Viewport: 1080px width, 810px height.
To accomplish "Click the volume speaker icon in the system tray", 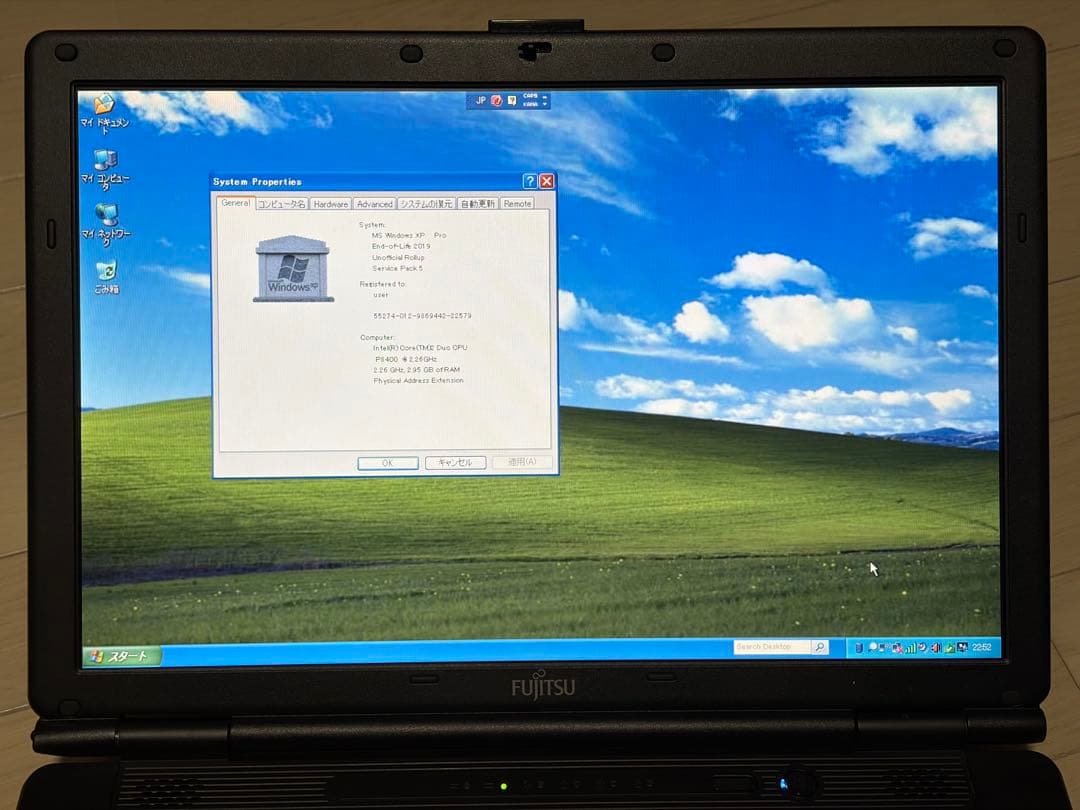I will [x=936, y=648].
